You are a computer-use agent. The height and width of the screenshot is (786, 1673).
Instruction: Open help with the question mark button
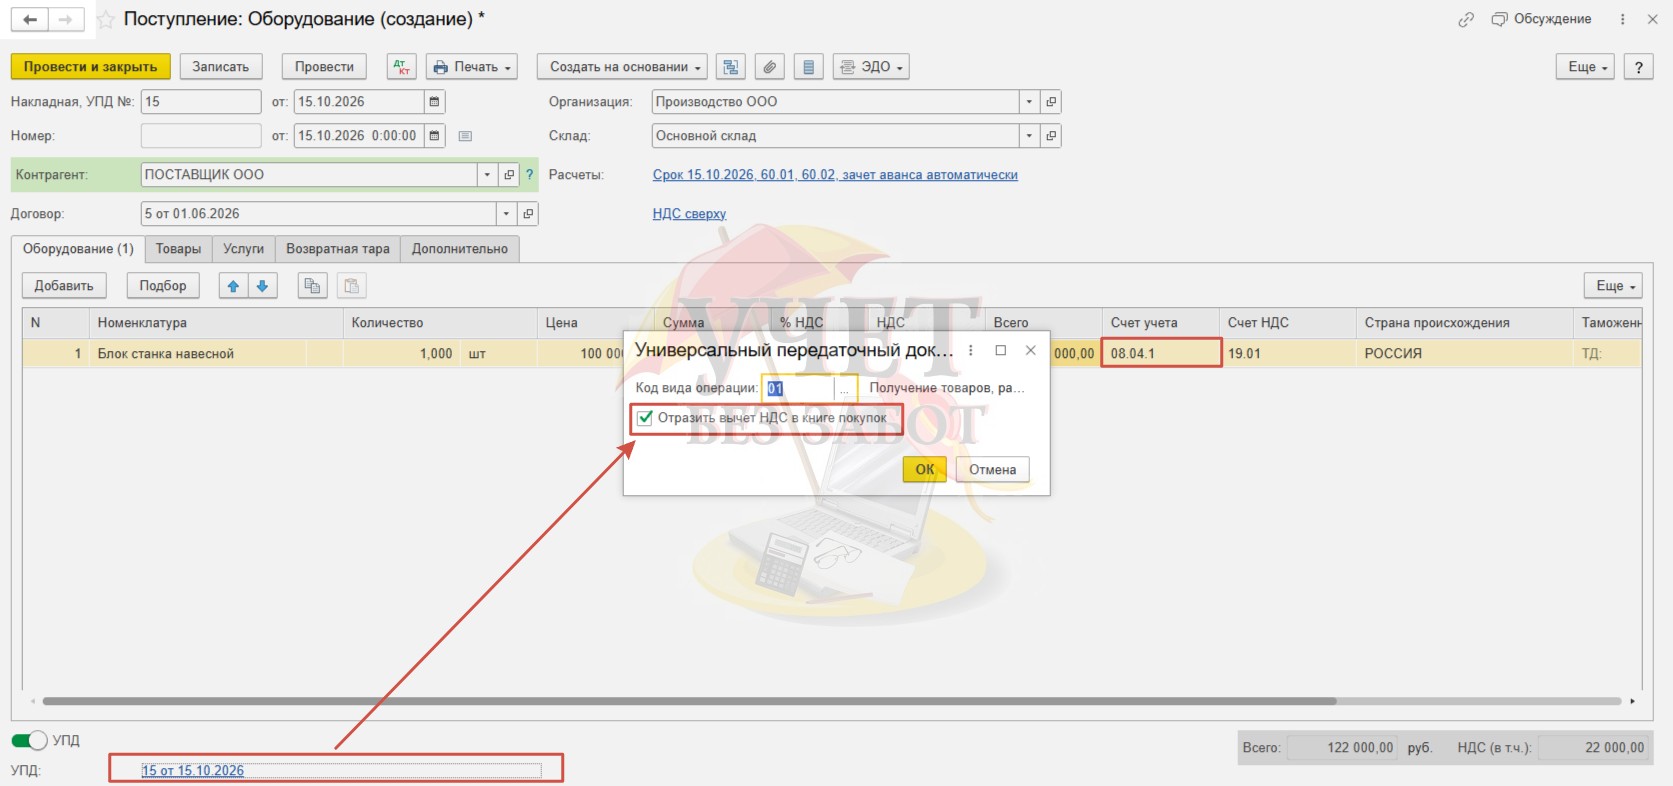[x=1638, y=67]
